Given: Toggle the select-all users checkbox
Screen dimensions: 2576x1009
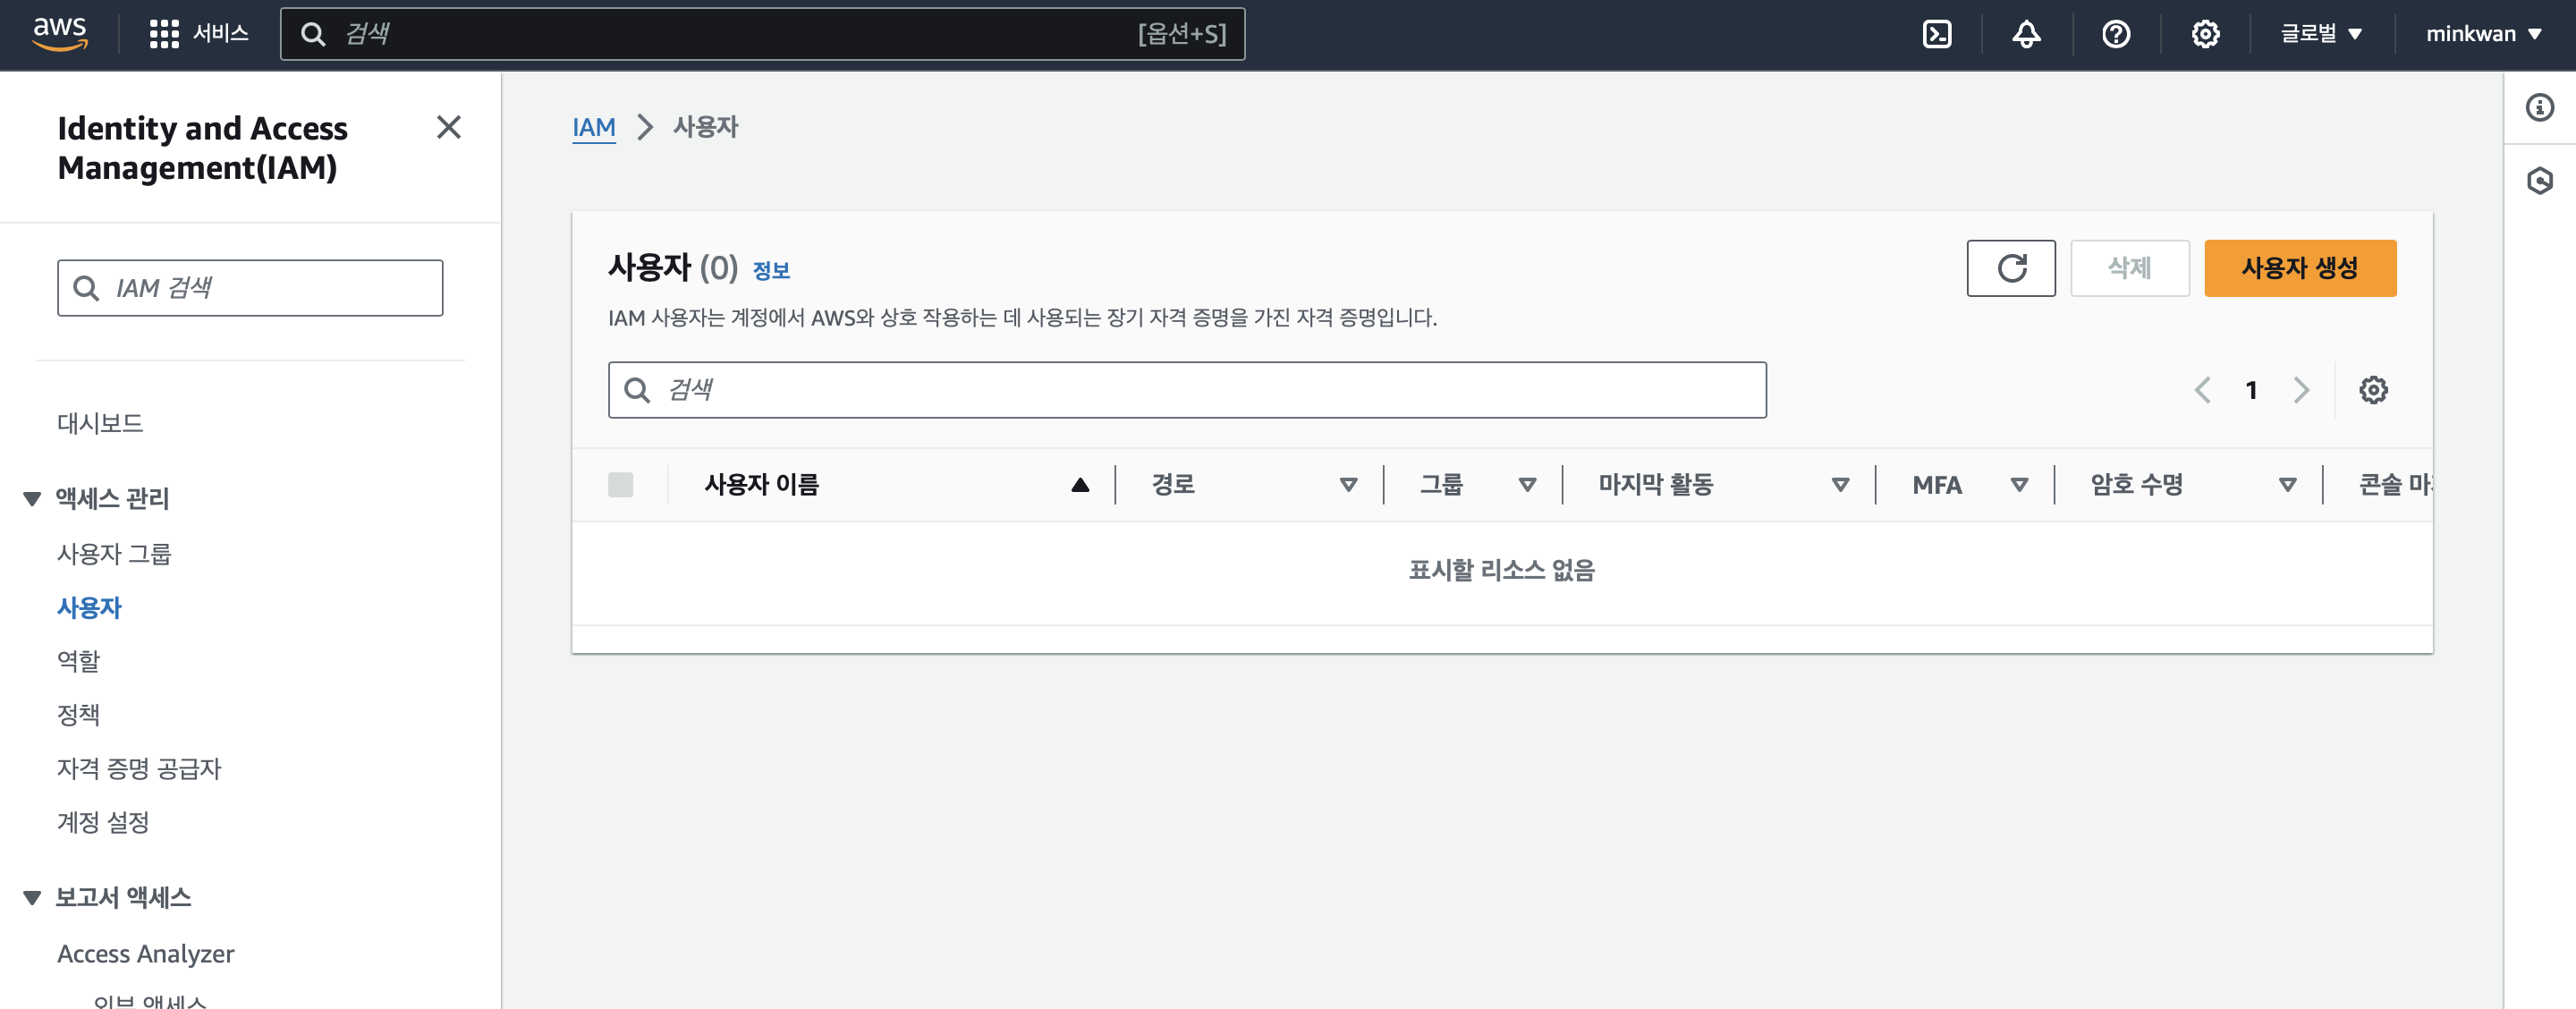Looking at the screenshot, I should (620, 485).
